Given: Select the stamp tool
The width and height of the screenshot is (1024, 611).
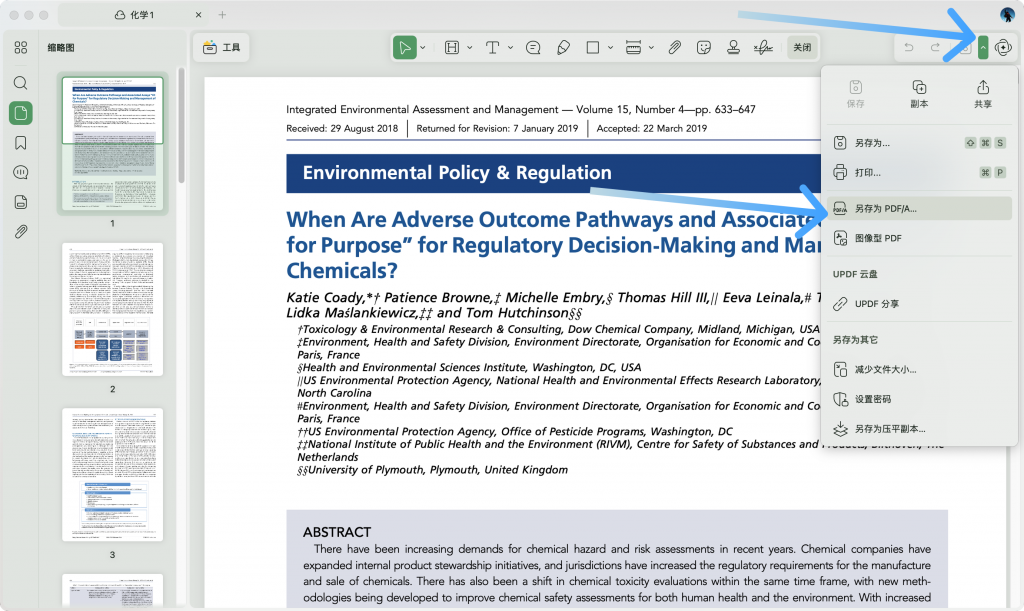Looking at the screenshot, I should tap(733, 48).
